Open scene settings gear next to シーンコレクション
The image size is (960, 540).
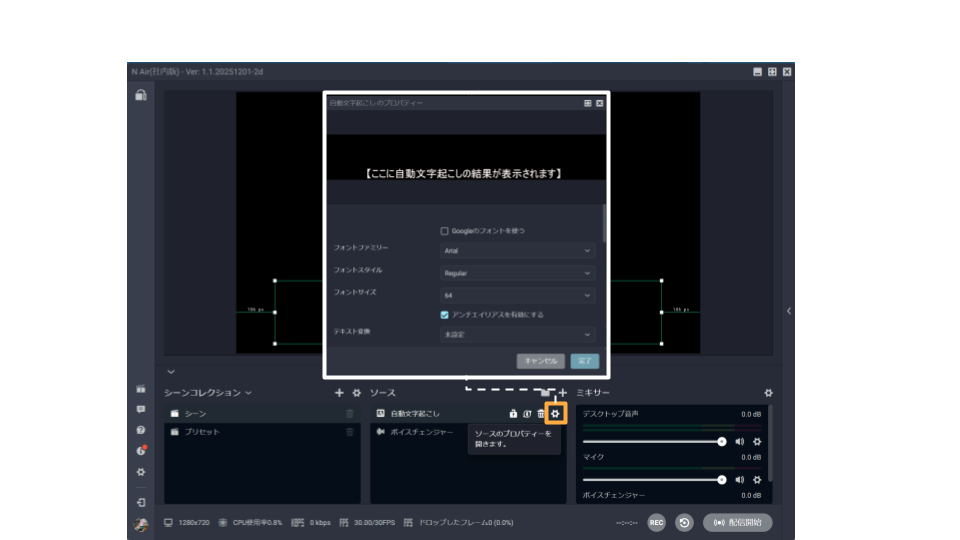356,392
